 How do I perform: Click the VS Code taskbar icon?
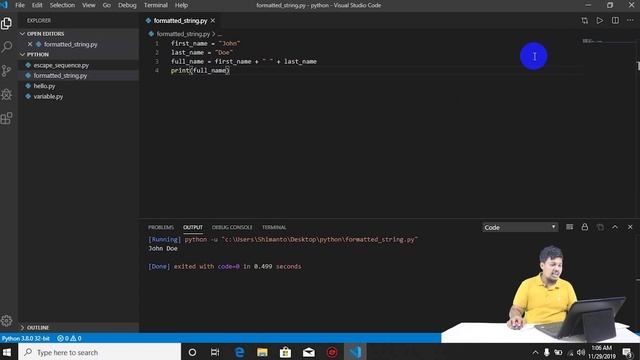point(355,352)
